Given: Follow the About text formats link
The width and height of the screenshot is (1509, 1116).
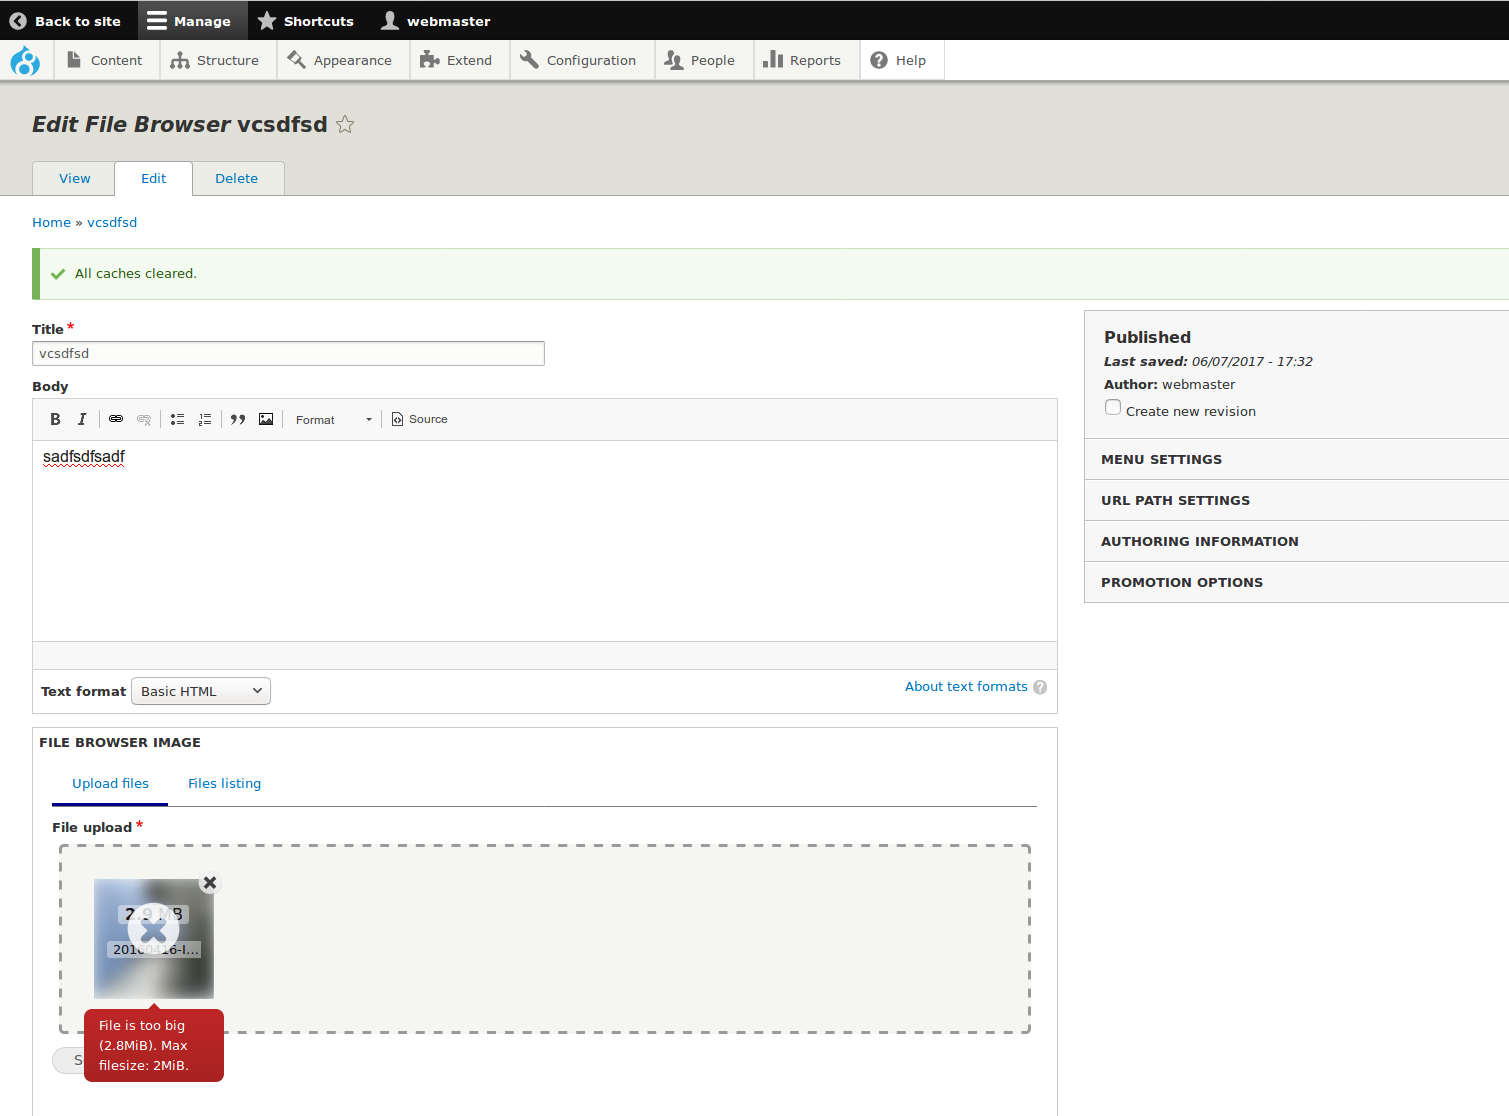Looking at the screenshot, I should click(965, 686).
